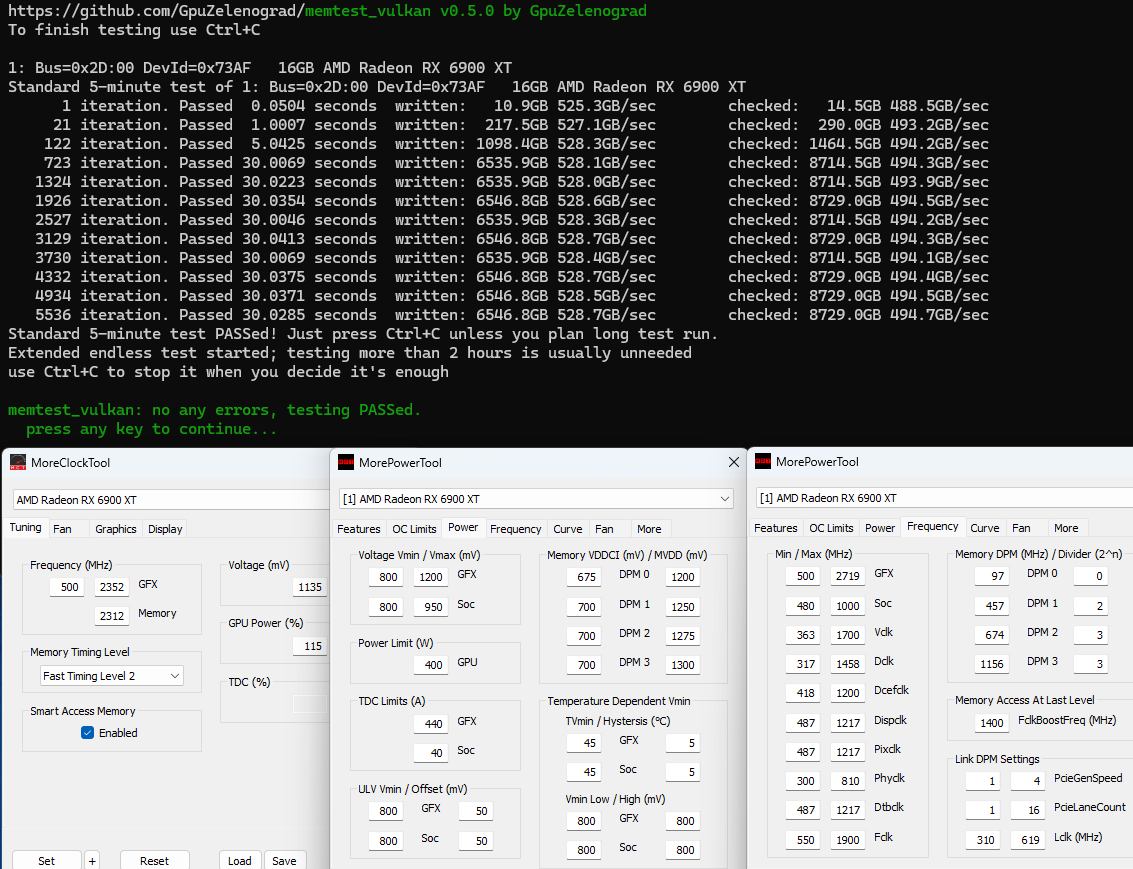
Task: Open Features tab in middle MorePowerTool
Action: pos(358,529)
